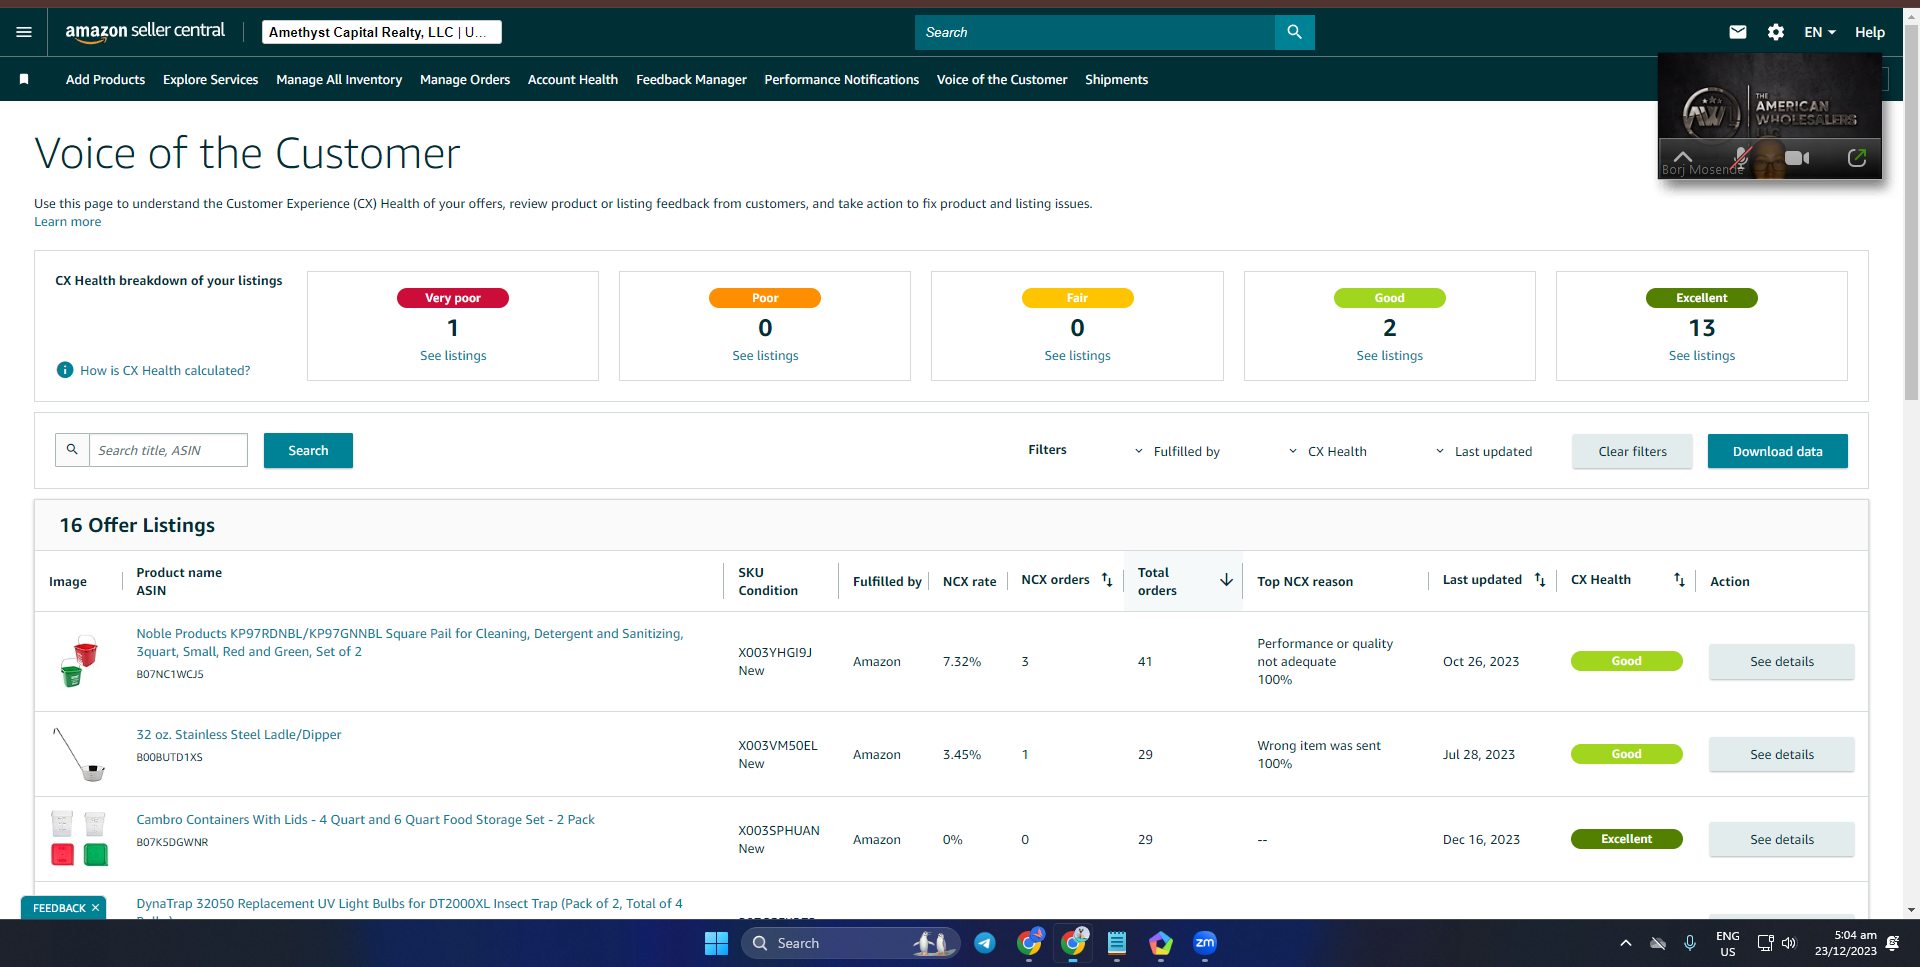See details for Noble Products Square Pail
Screen dimensions: 1920x967
coord(1781,661)
